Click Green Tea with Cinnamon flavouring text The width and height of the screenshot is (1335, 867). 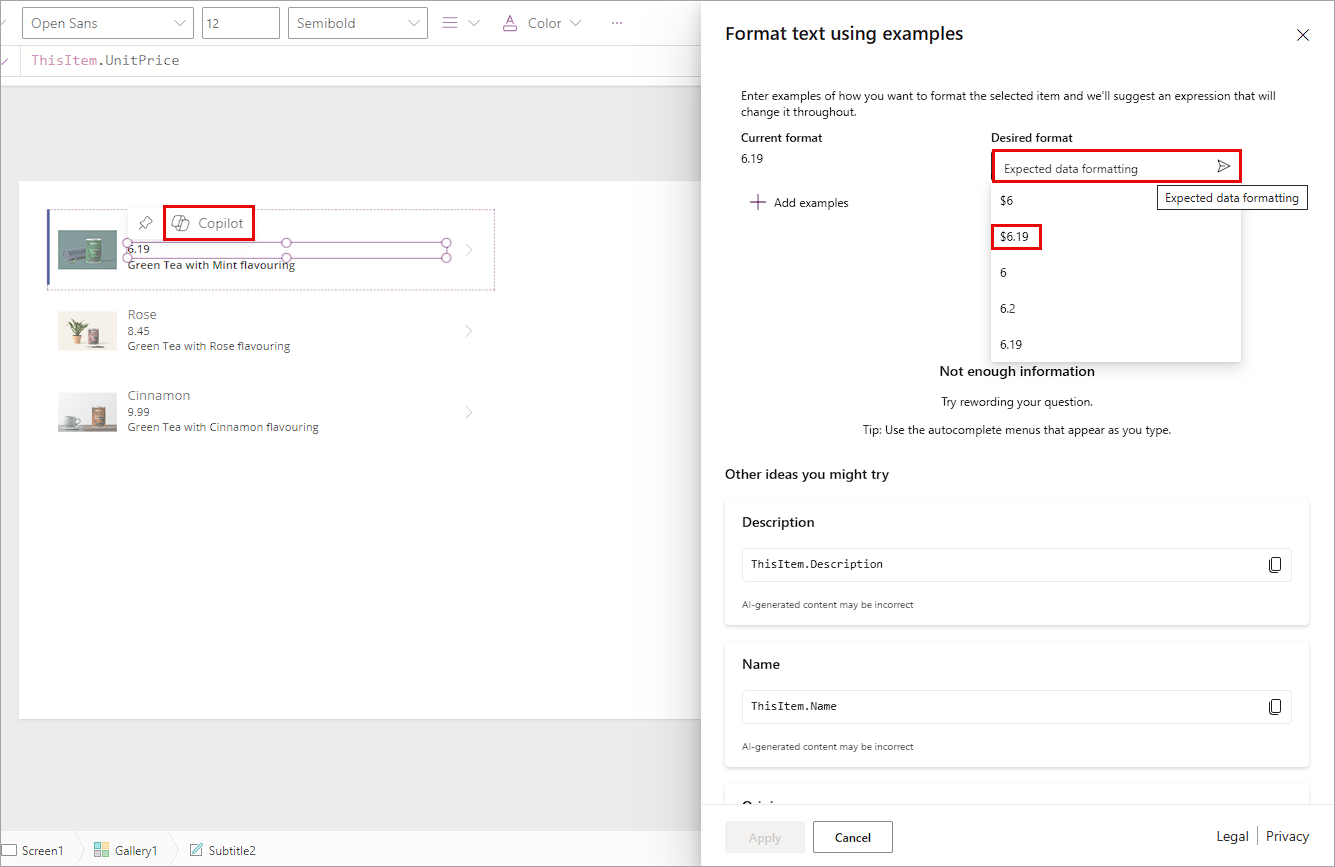pyautogui.click(x=223, y=427)
